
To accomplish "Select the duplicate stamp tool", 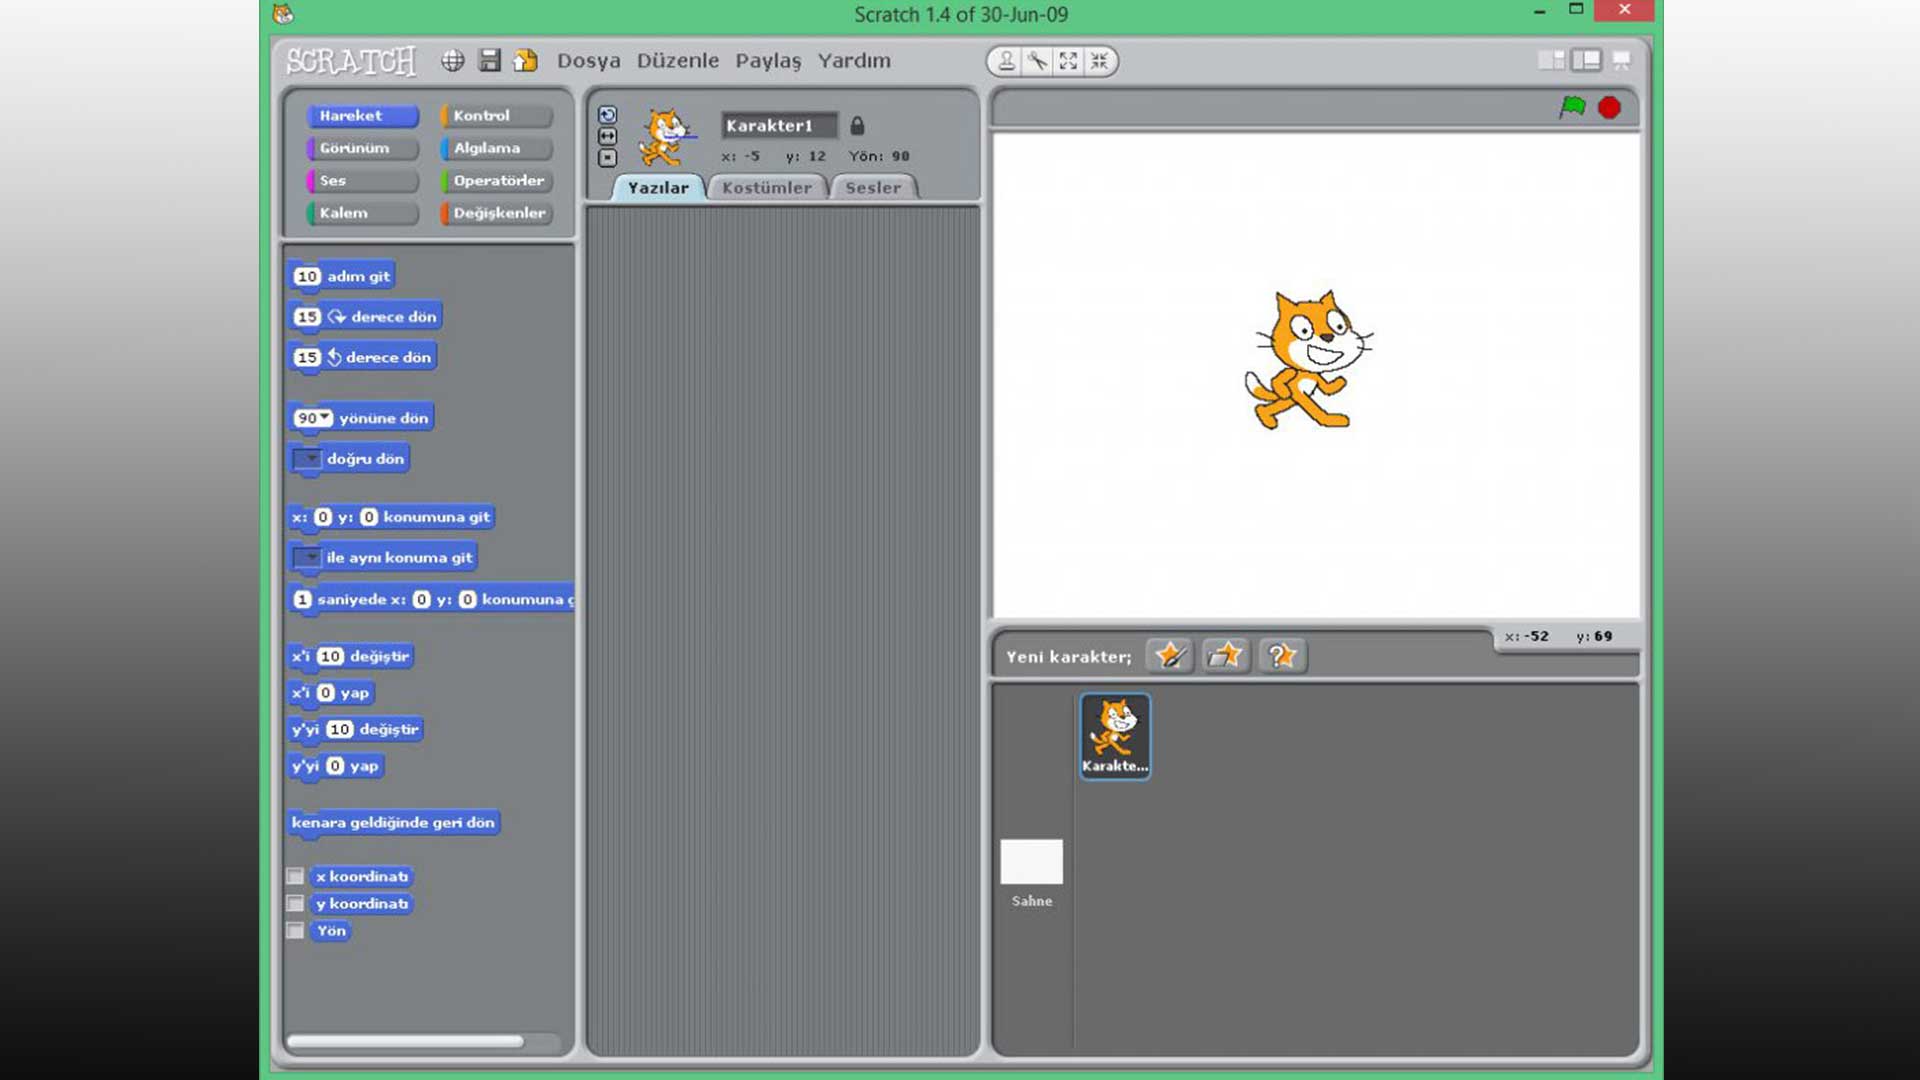I will point(1006,61).
